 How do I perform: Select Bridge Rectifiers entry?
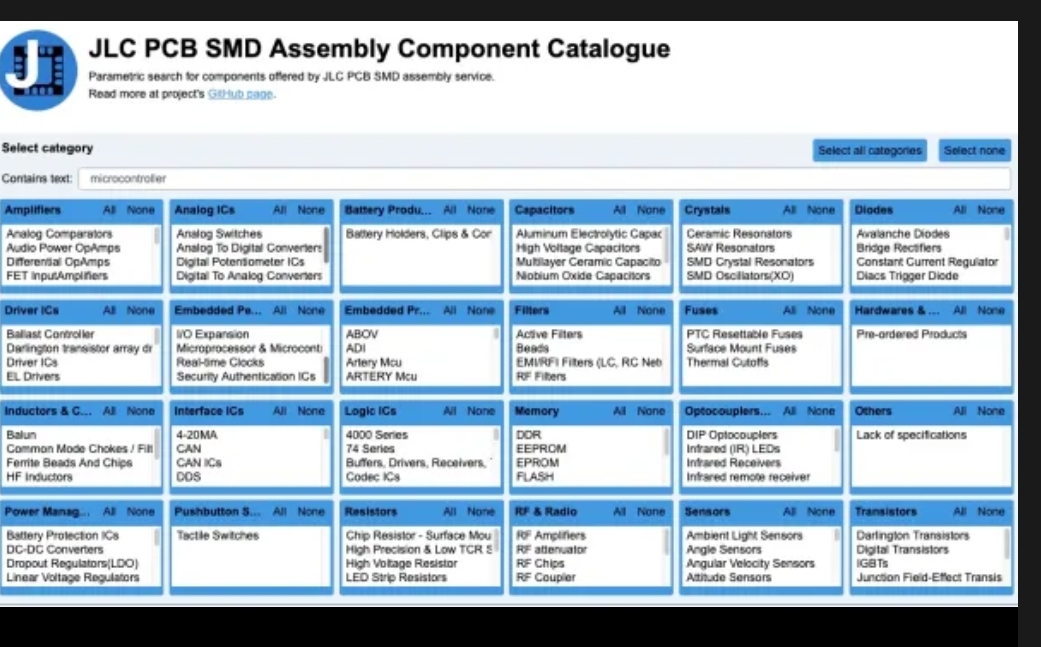click(898, 248)
